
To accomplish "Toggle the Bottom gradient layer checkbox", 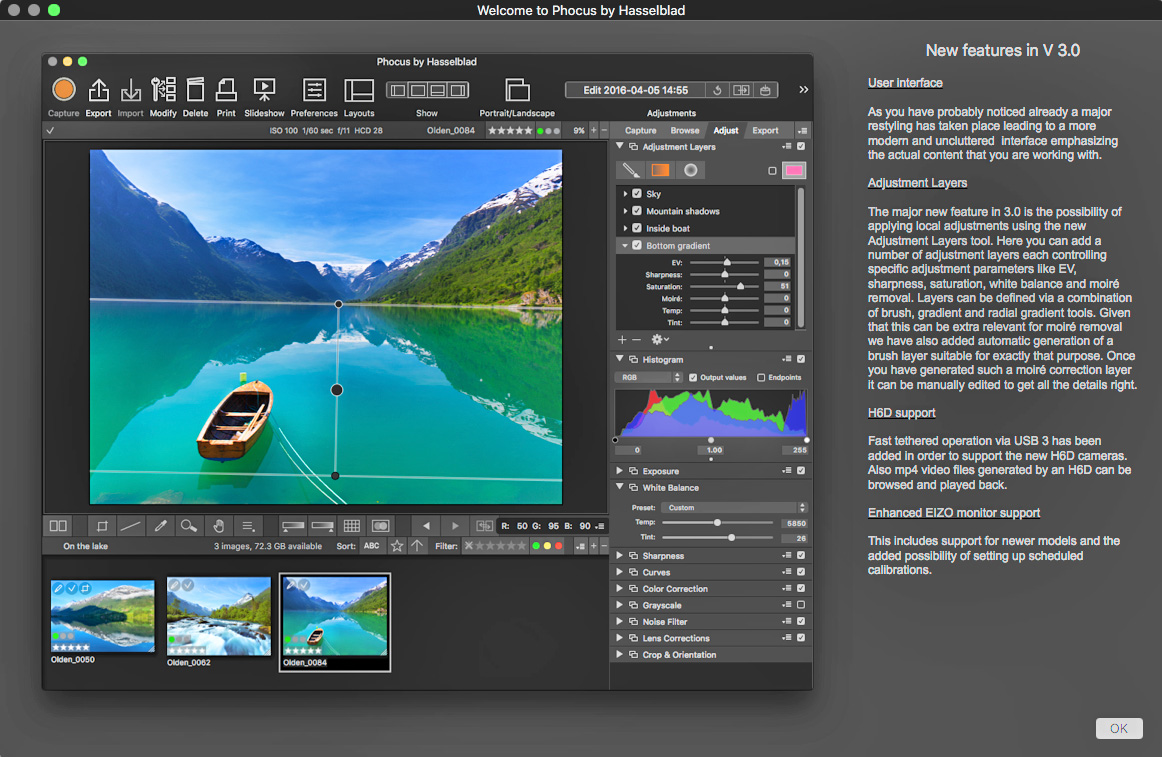I will click(637, 245).
